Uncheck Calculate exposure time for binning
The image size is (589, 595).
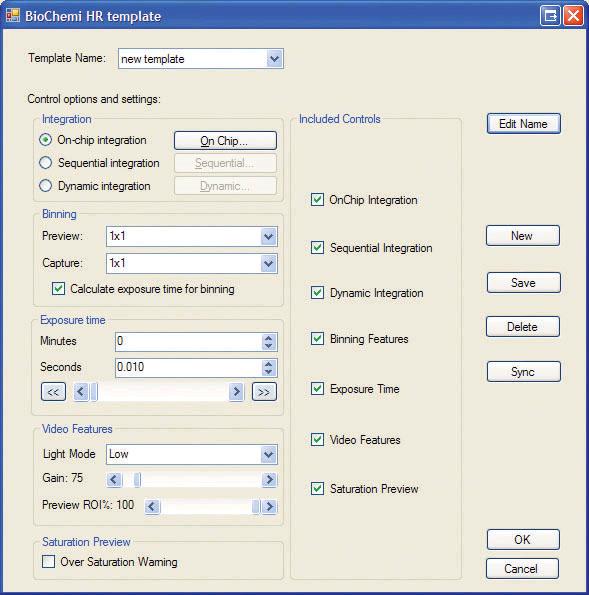point(58,289)
